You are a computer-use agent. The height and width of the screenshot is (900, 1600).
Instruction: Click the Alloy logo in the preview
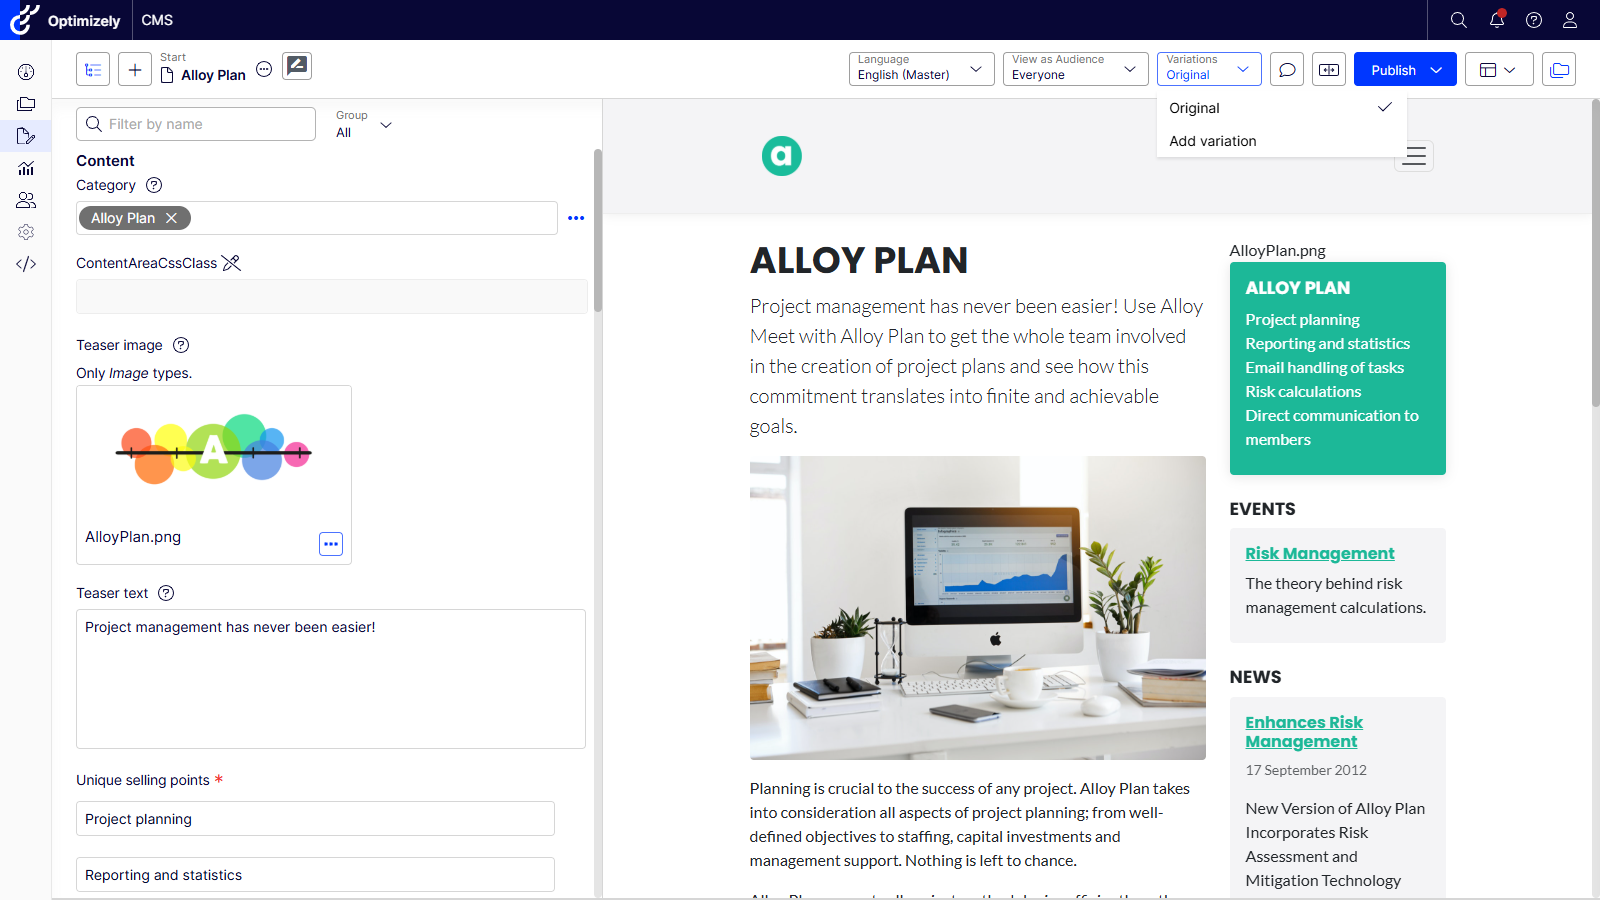coord(782,156)
